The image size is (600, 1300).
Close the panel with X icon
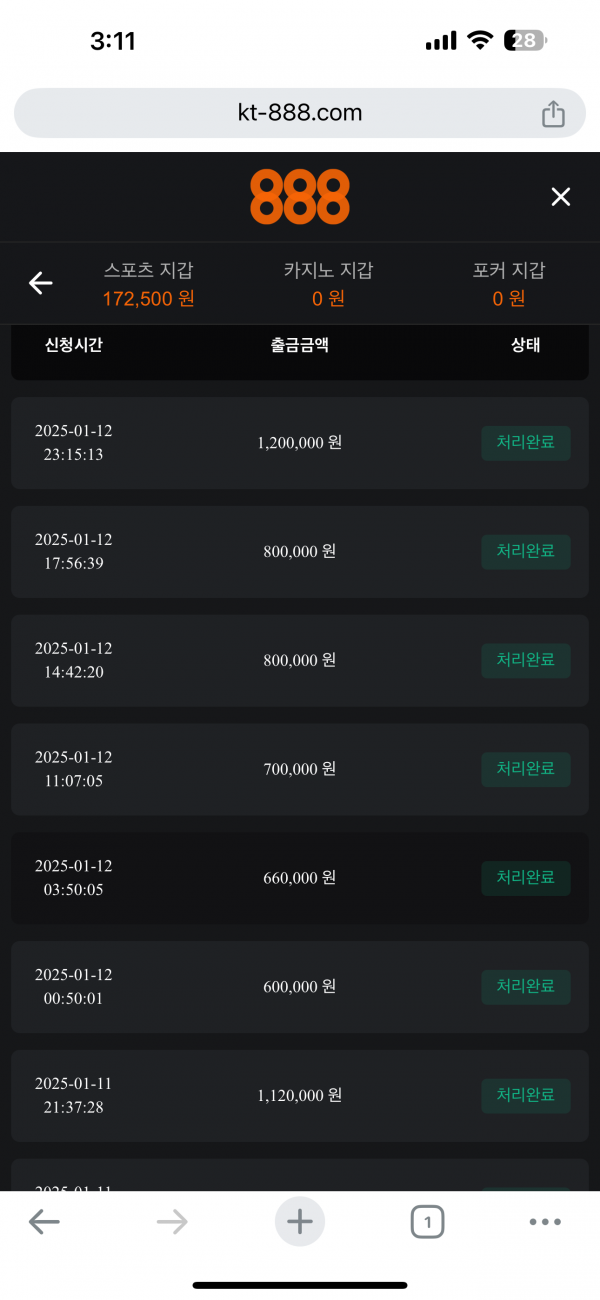pos(561,197)
